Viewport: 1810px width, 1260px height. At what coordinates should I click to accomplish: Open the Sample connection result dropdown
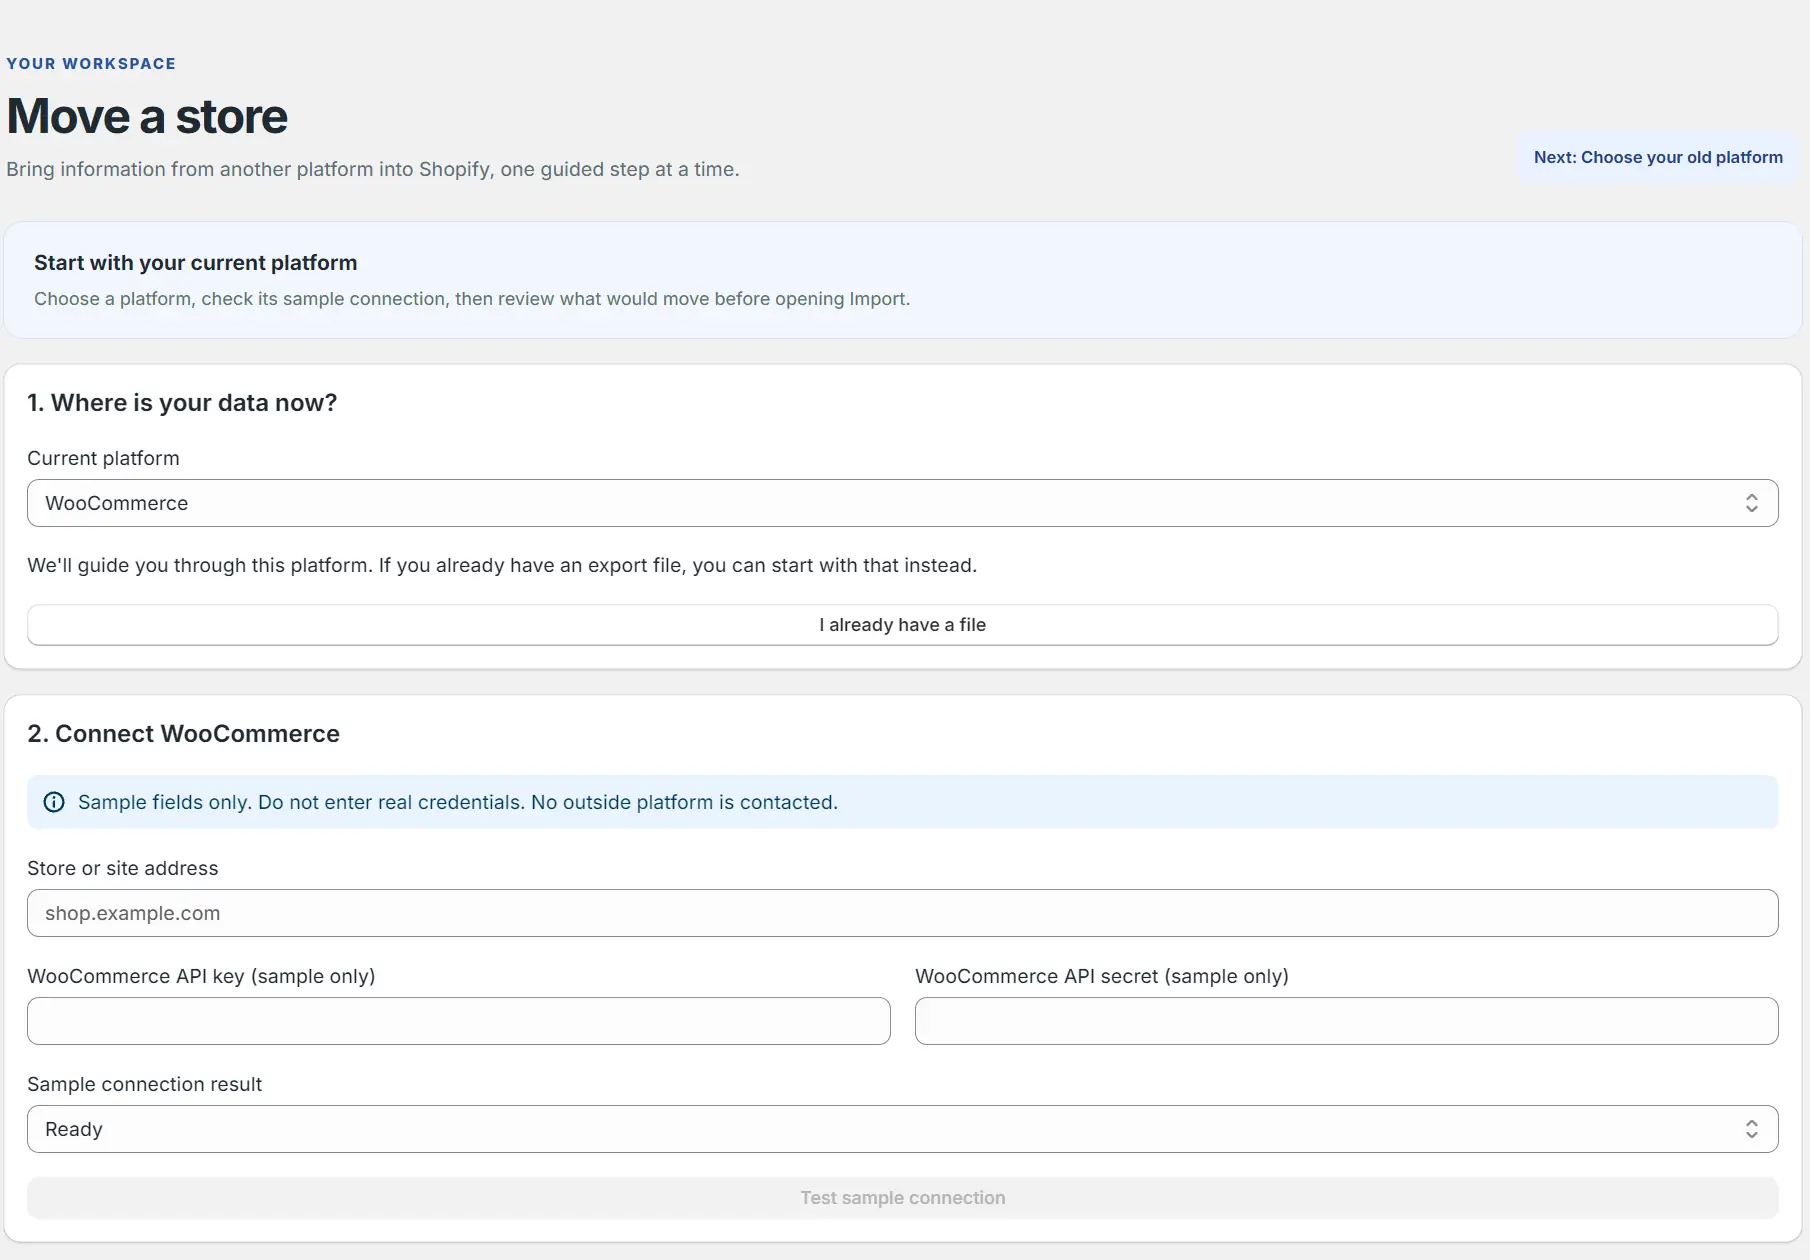pyautogui.click(x=902, y=1129)
